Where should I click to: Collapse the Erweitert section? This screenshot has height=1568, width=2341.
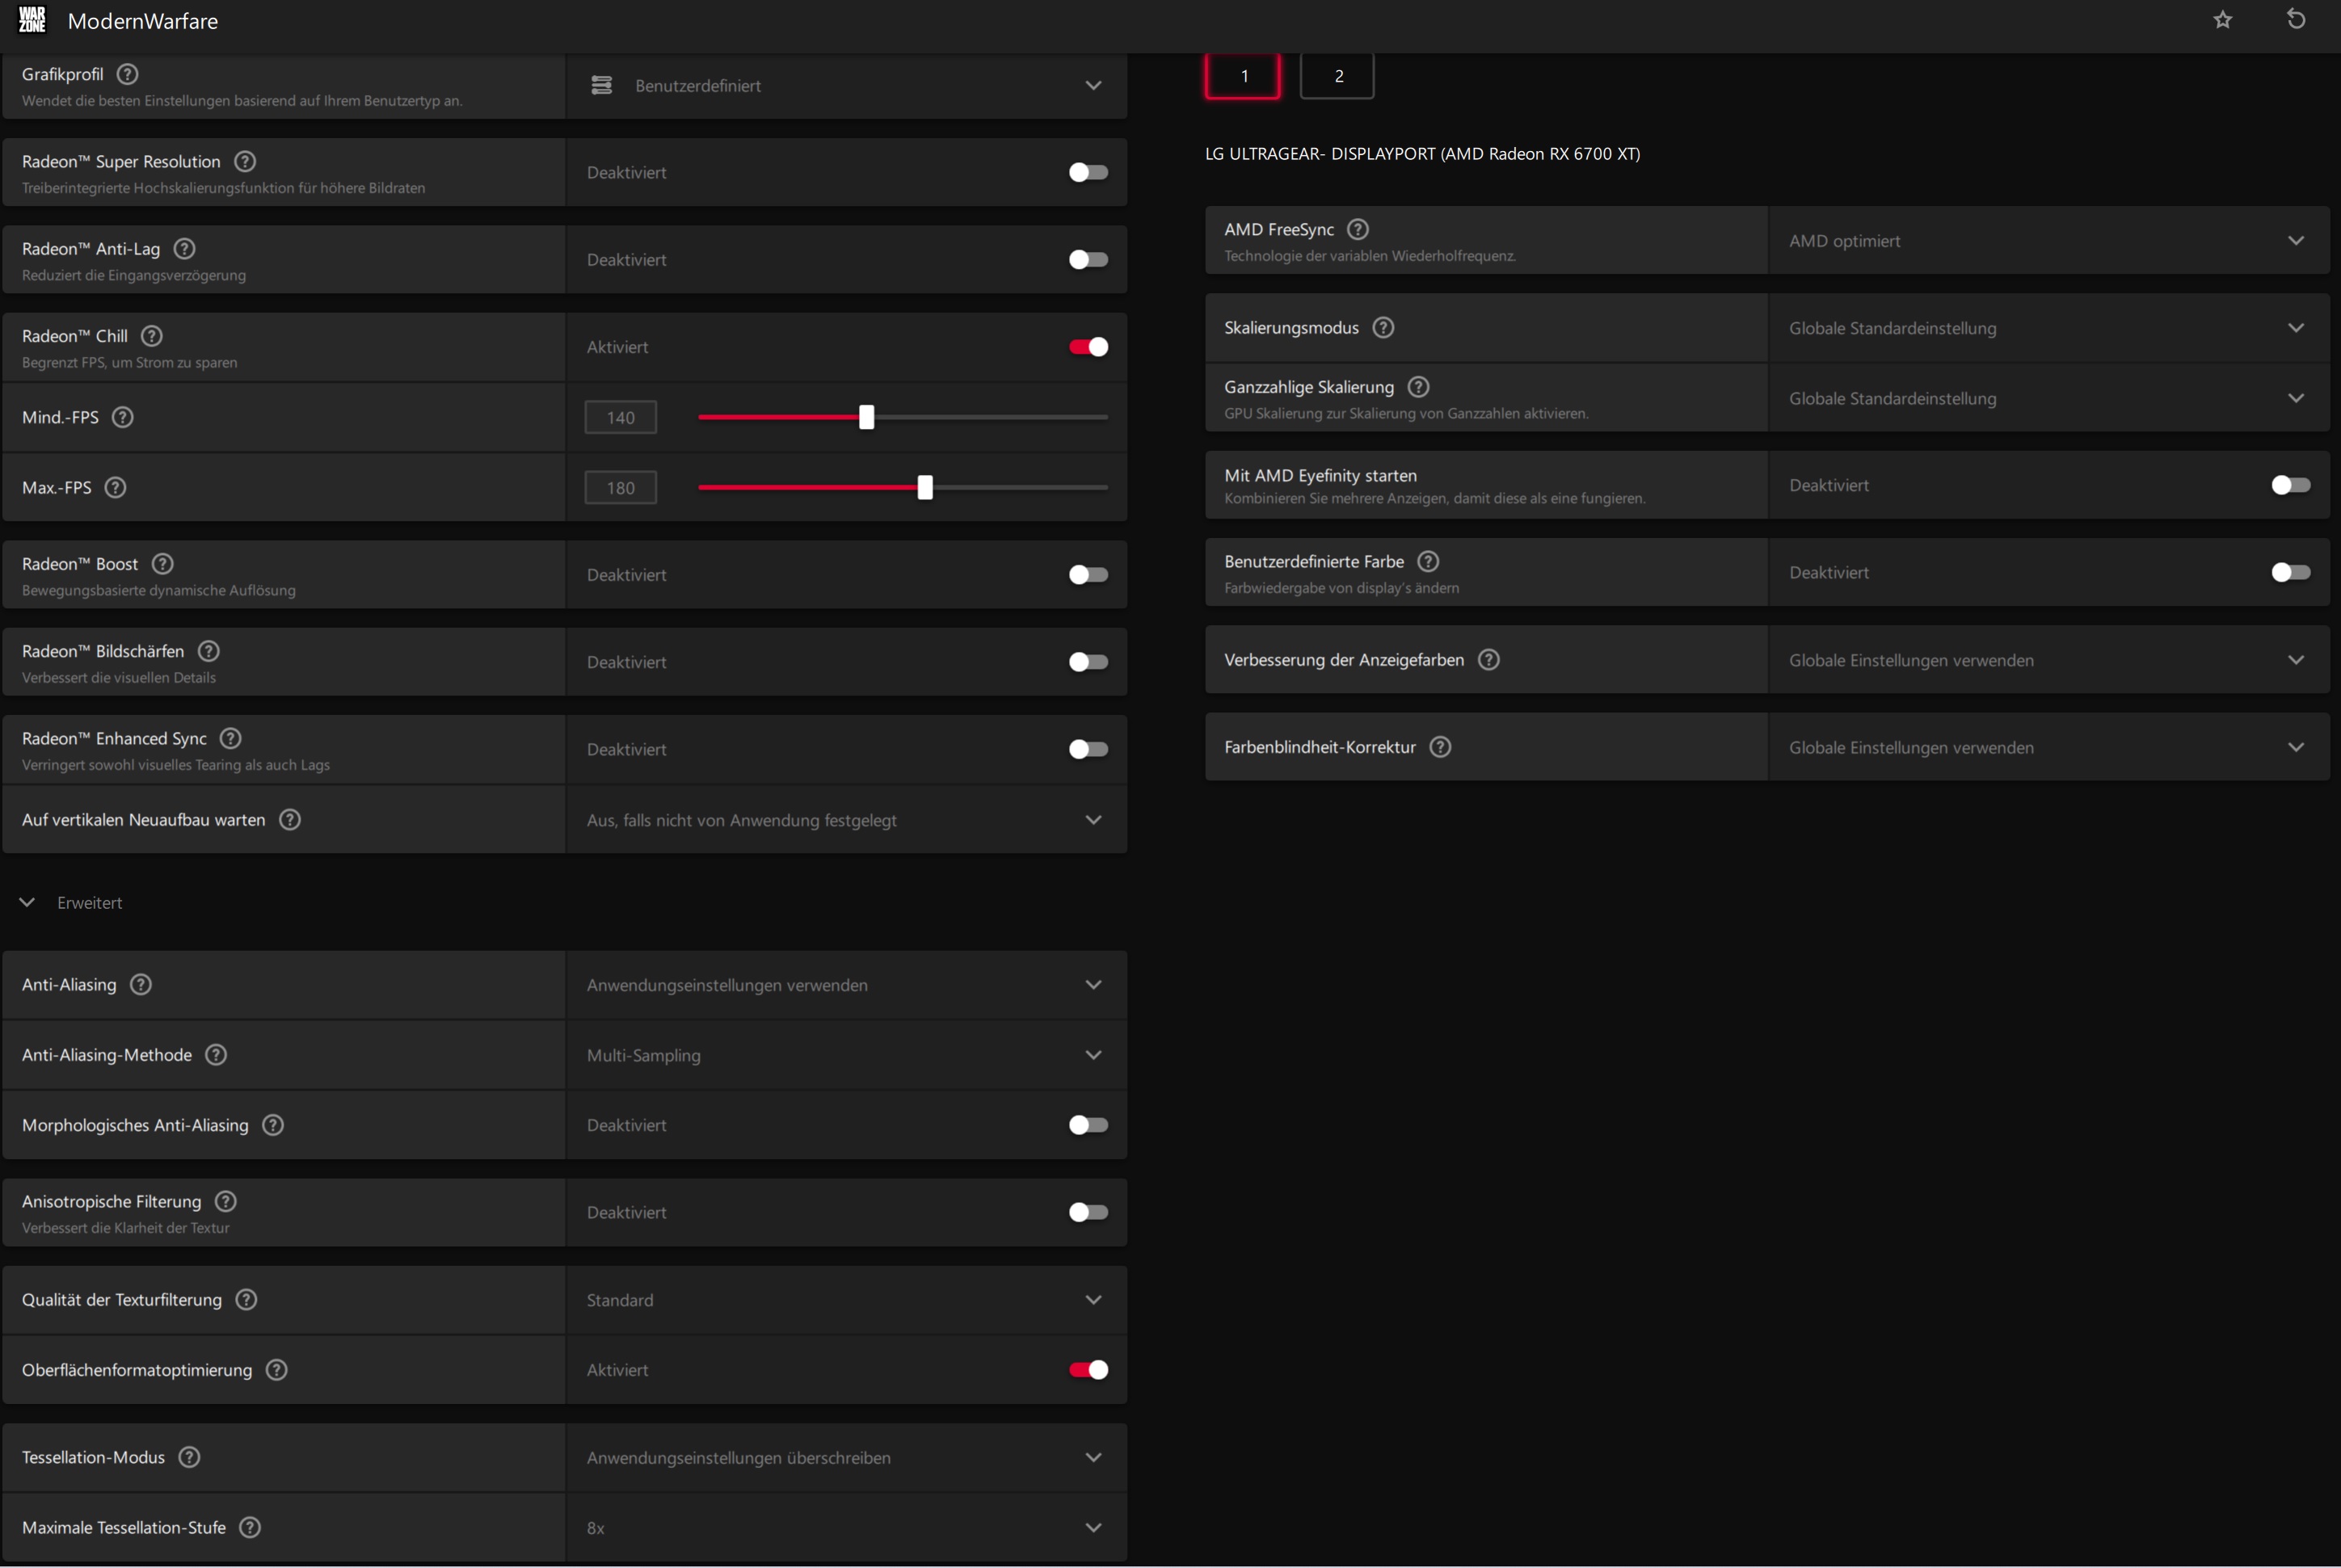click(x=28, y=902)
